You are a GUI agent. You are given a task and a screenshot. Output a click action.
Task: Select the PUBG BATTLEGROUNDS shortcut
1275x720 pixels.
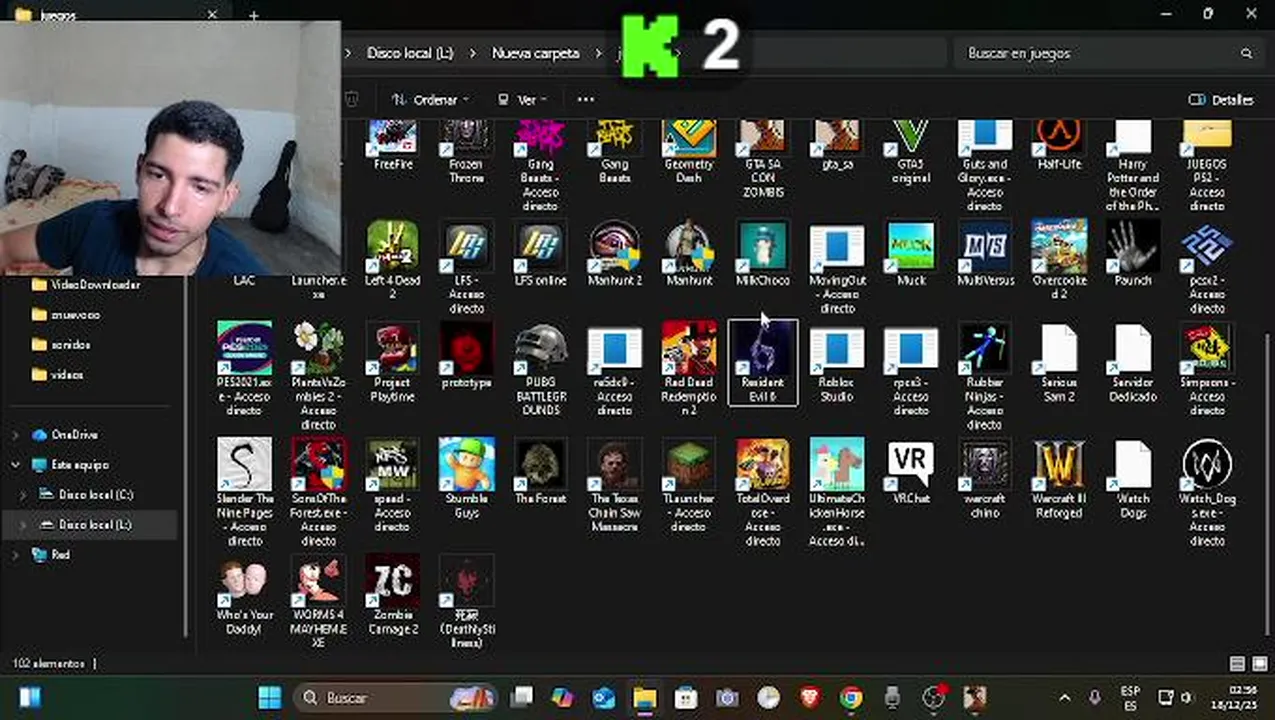[x=540, y=369]
